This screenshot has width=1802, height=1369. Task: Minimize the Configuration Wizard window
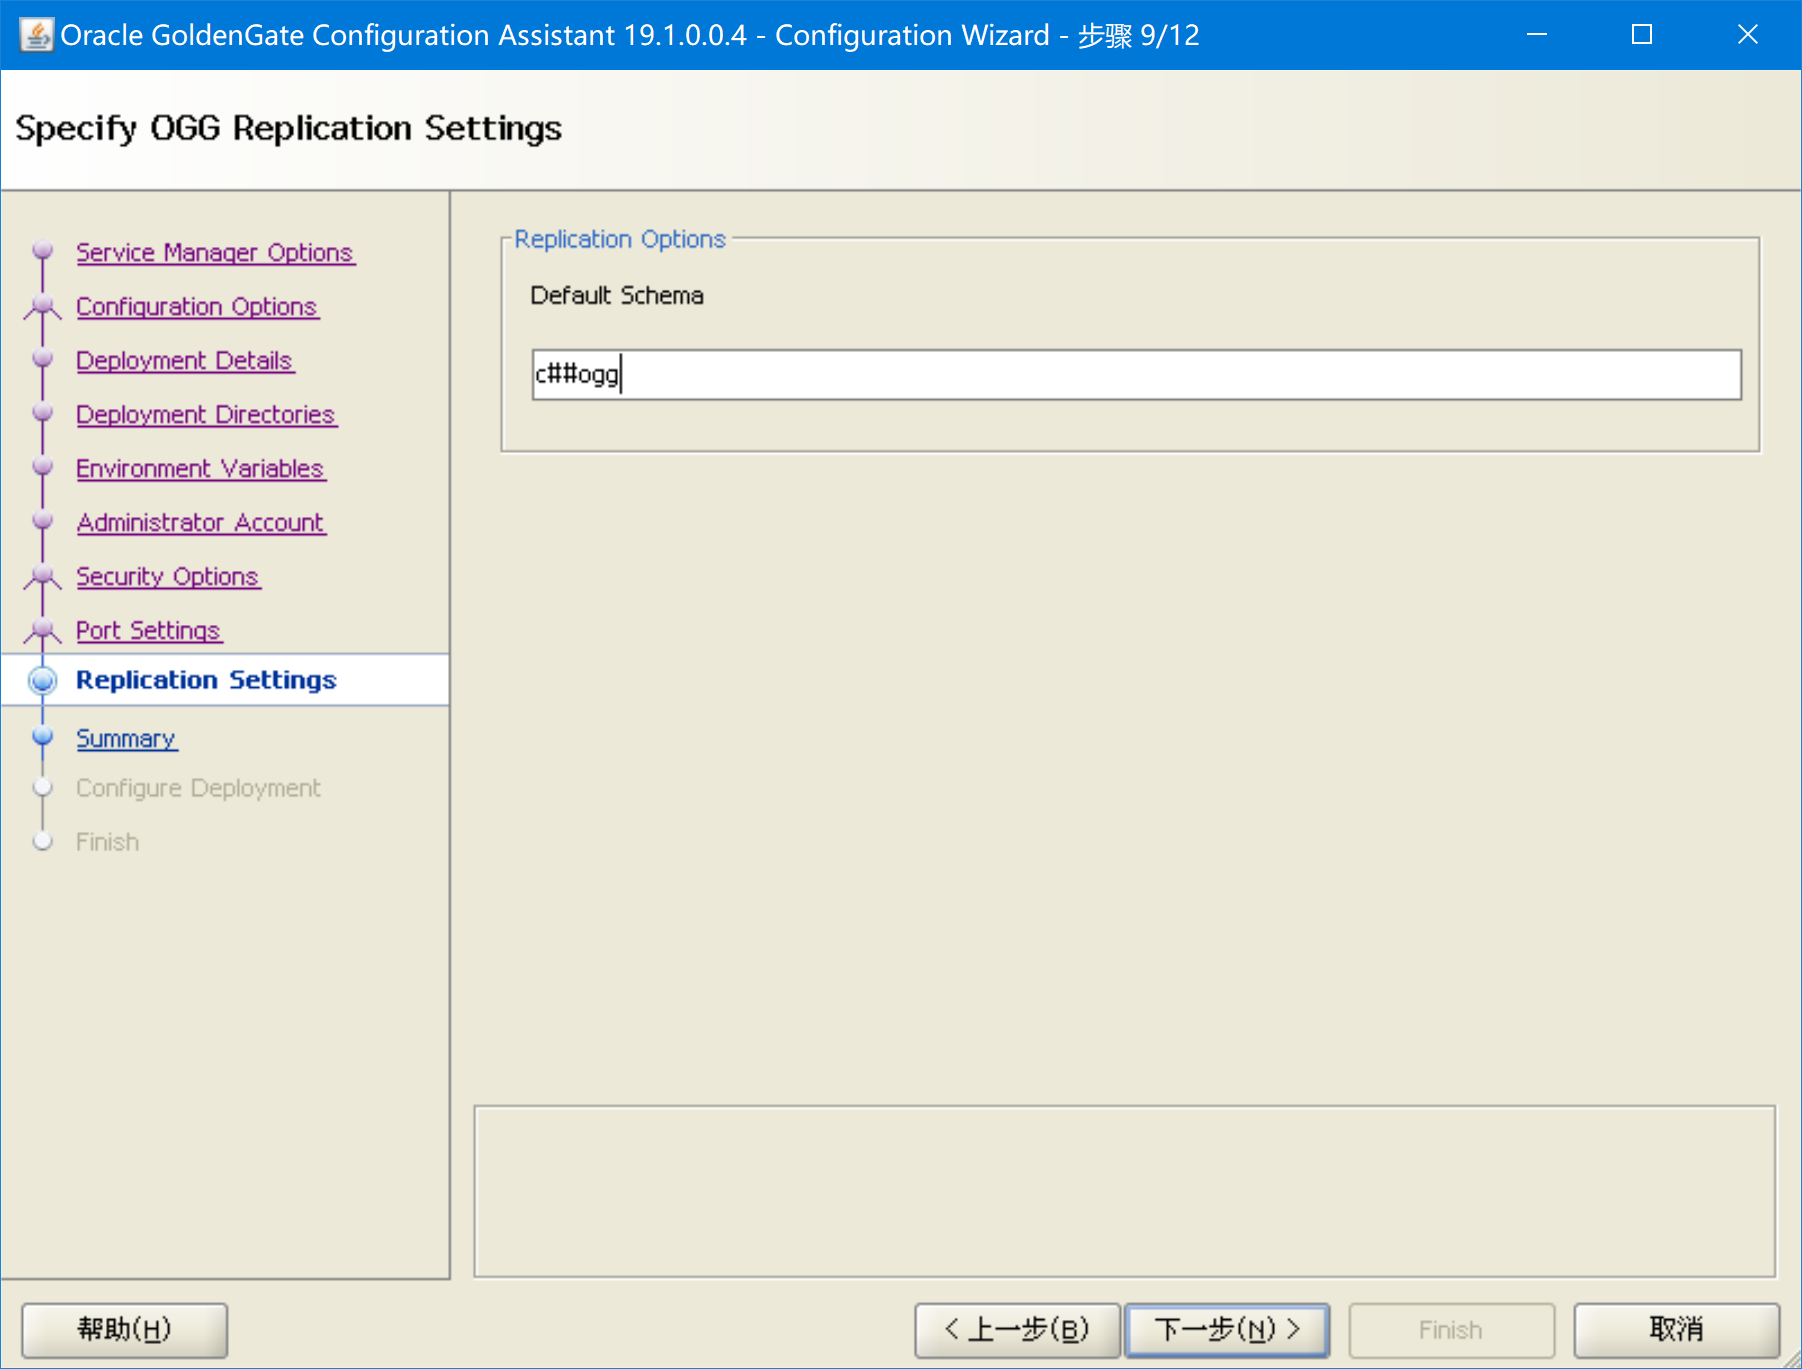1537,35
